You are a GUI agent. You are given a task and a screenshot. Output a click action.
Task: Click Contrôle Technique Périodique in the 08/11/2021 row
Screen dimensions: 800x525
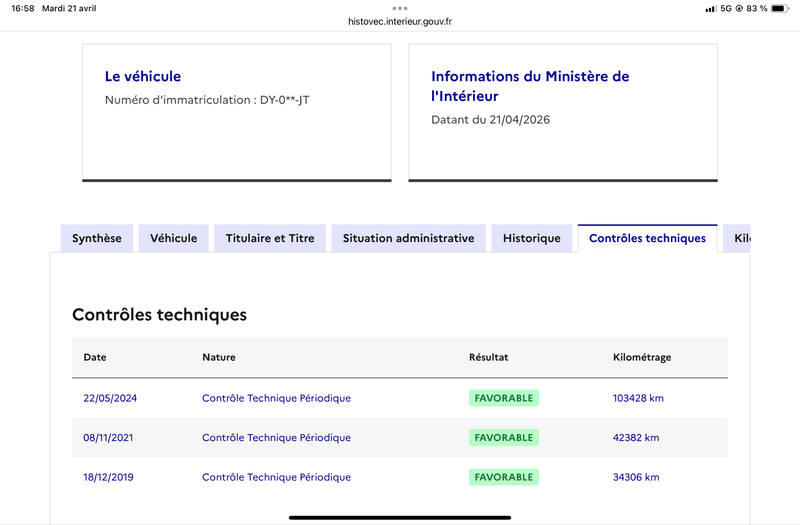tap(277, 438)
